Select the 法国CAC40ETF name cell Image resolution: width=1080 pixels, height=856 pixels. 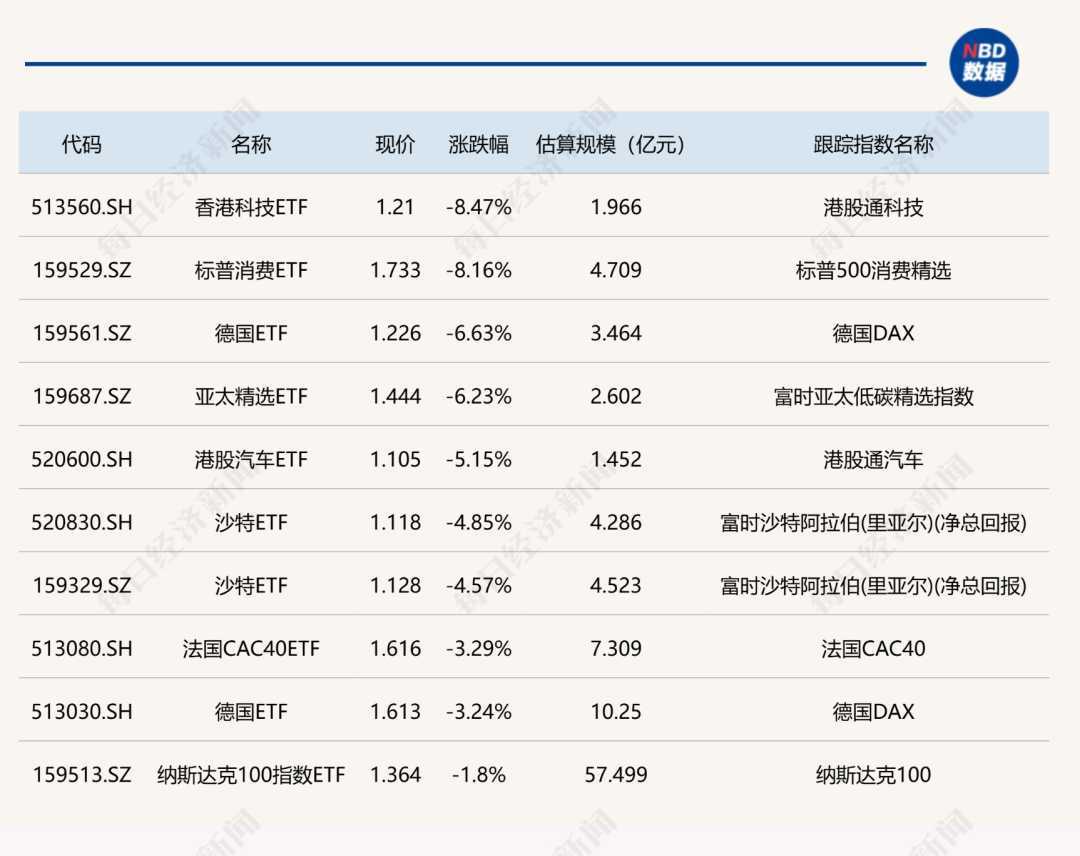[251, 649]
